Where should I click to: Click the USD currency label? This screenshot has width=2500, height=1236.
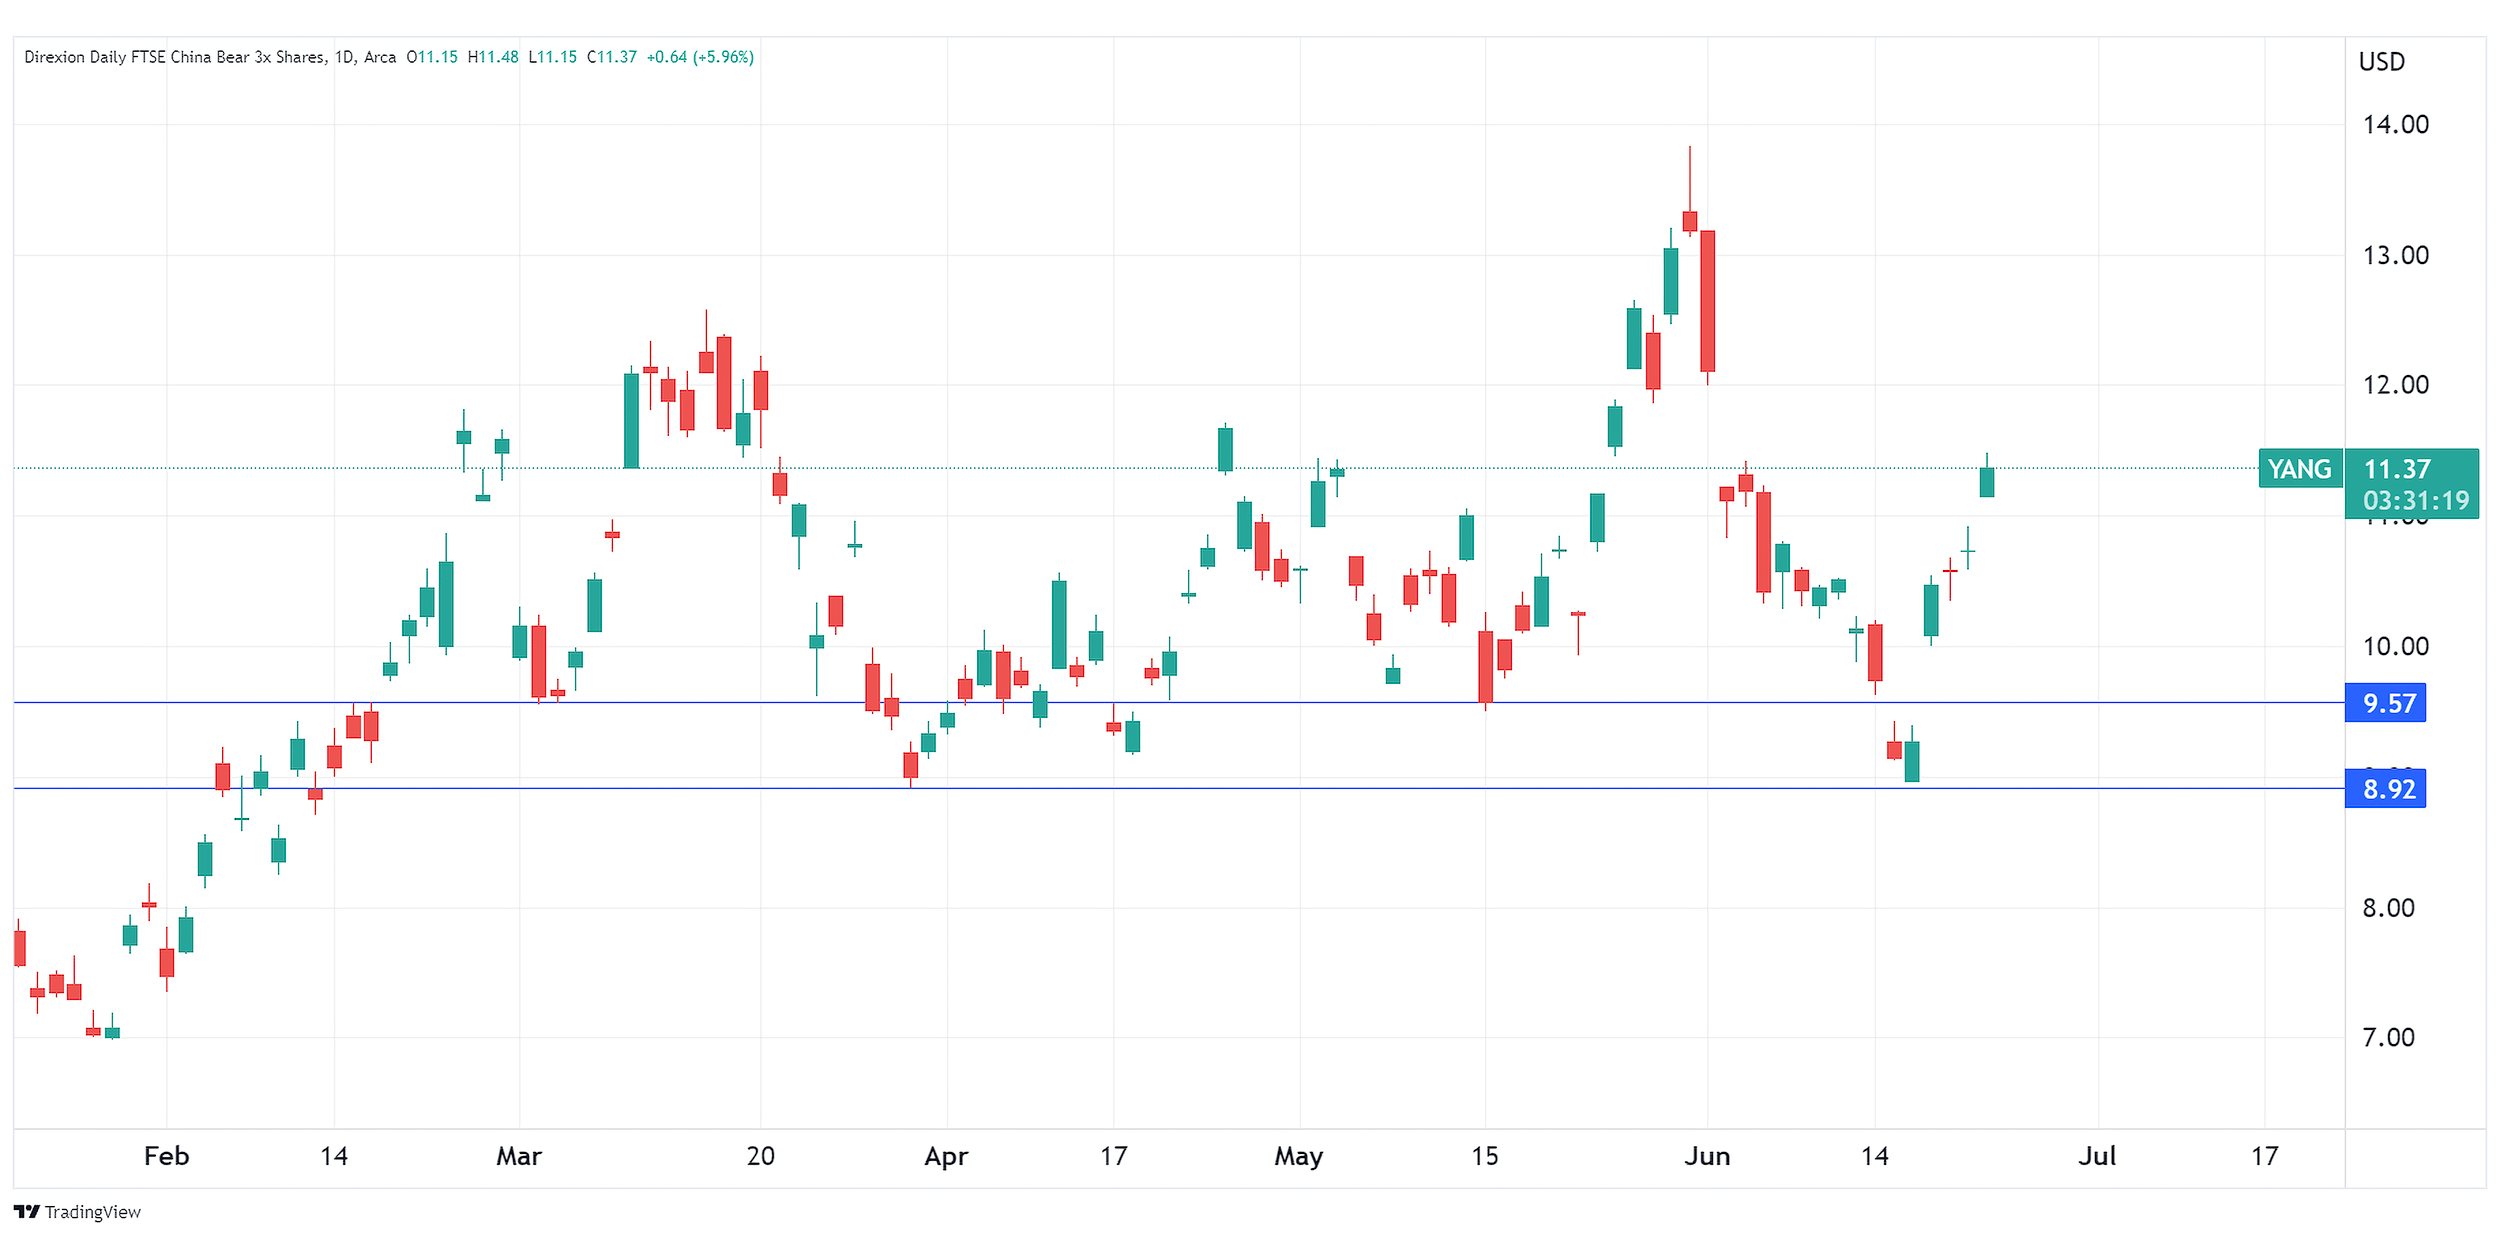click(2381, 62)
